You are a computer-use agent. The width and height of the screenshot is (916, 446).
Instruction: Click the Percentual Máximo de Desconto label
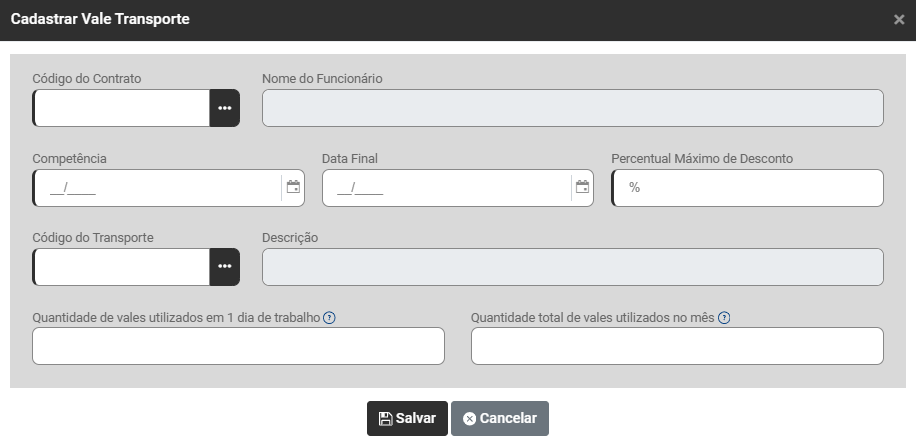coord(702,158)
